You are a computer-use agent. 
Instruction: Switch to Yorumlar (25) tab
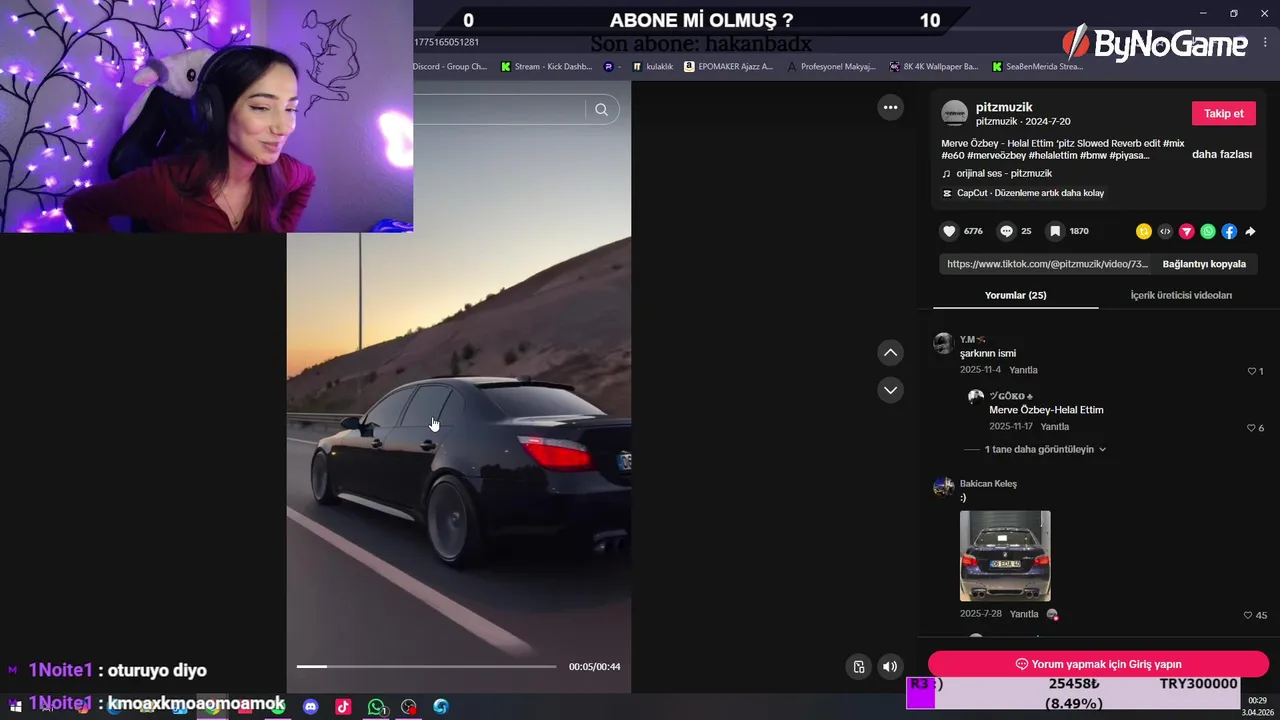(x=1015, y=295)
